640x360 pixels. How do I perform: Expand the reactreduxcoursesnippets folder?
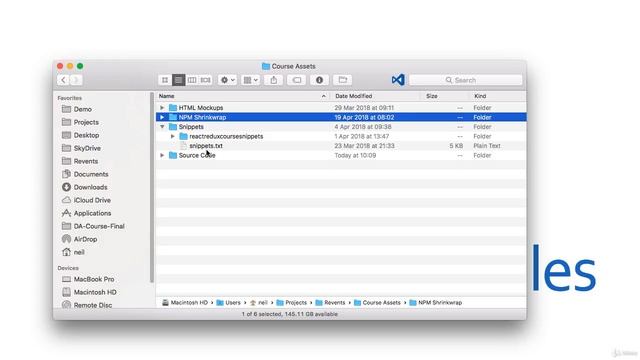point(173,136)
